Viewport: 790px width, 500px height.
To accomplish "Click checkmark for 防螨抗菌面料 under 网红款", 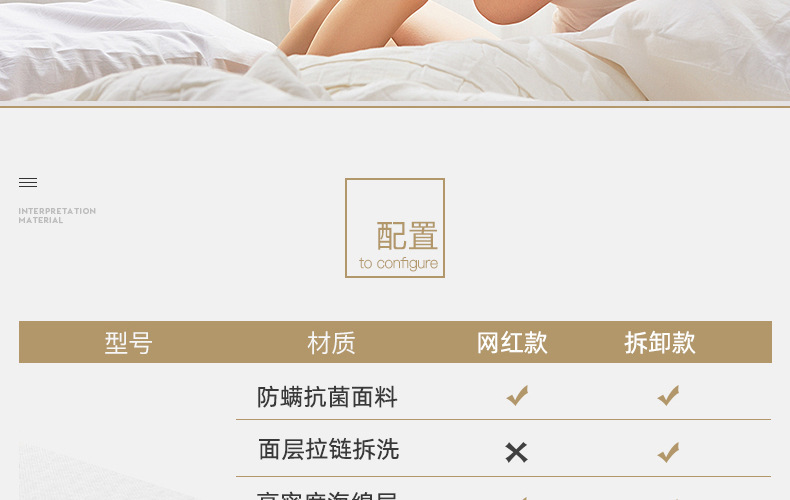I will tap(517, 396).
